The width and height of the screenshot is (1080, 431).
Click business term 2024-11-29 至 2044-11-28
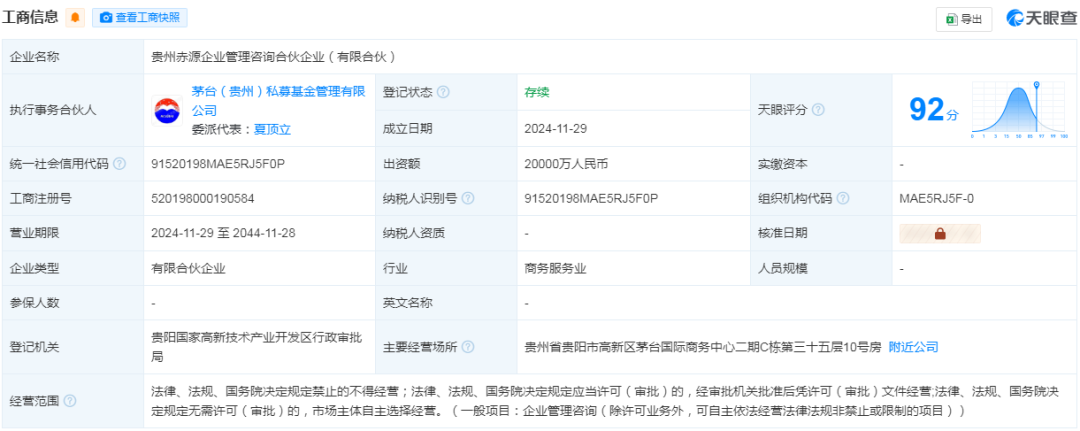[x=223, y=233]
